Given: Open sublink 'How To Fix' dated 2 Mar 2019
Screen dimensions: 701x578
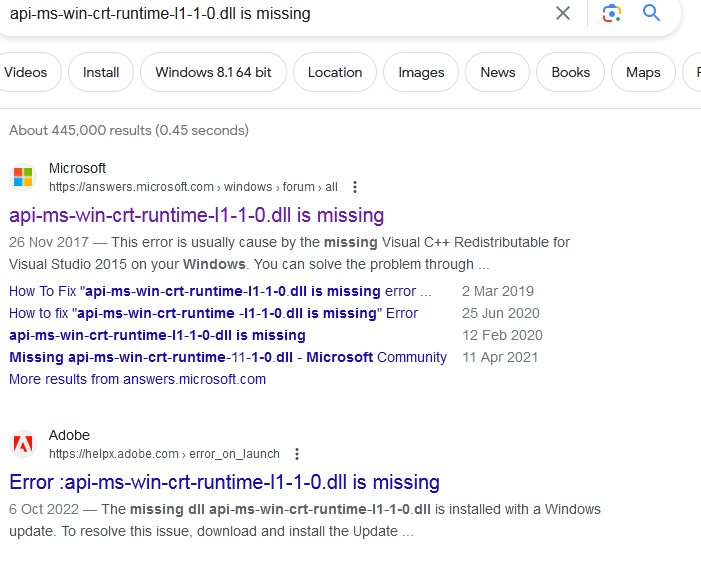Looking at the screenshot, I should [x=220, y=291].
